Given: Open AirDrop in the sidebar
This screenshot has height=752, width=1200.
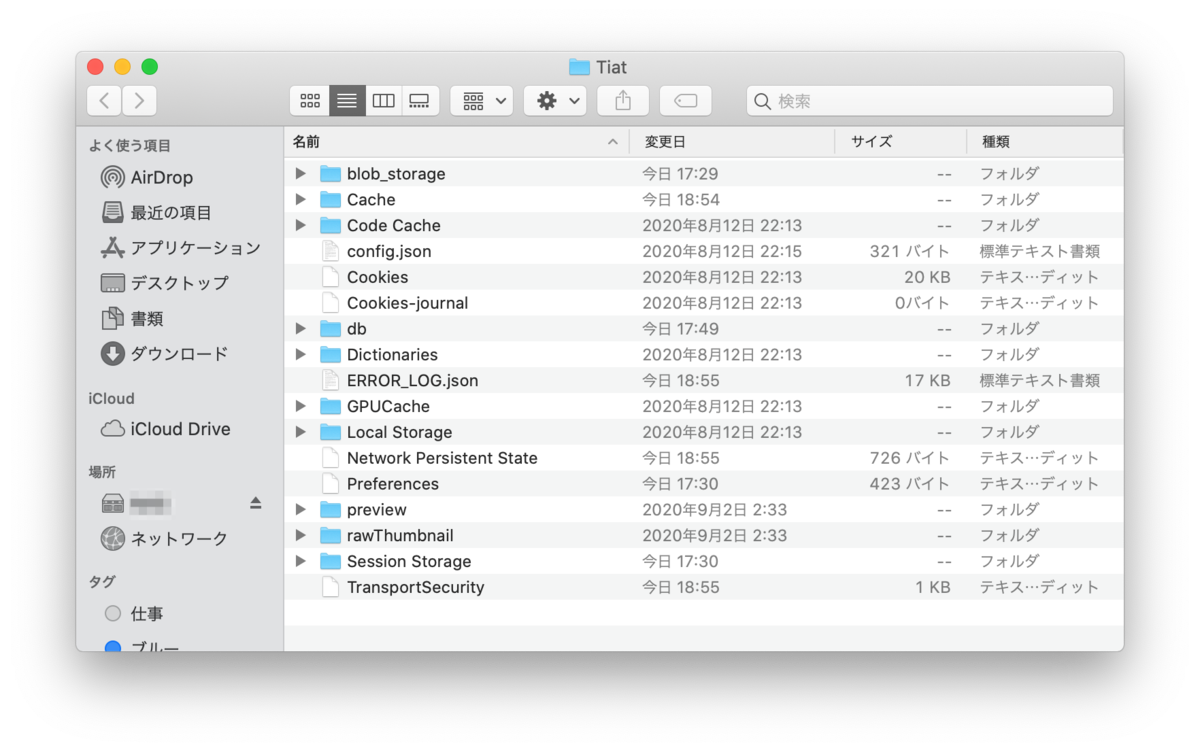Looking at the screenshot, I should click(x=147, y=178).
